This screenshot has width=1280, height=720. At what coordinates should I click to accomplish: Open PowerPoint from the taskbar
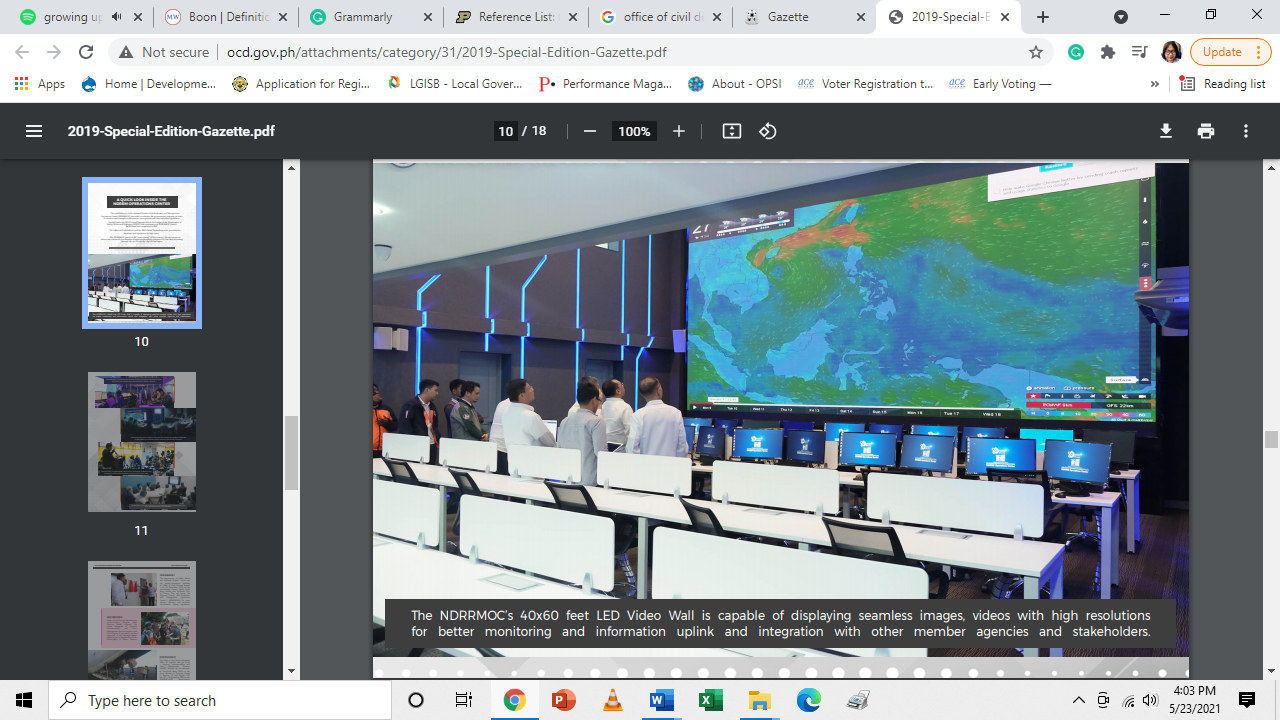point(563,700)
